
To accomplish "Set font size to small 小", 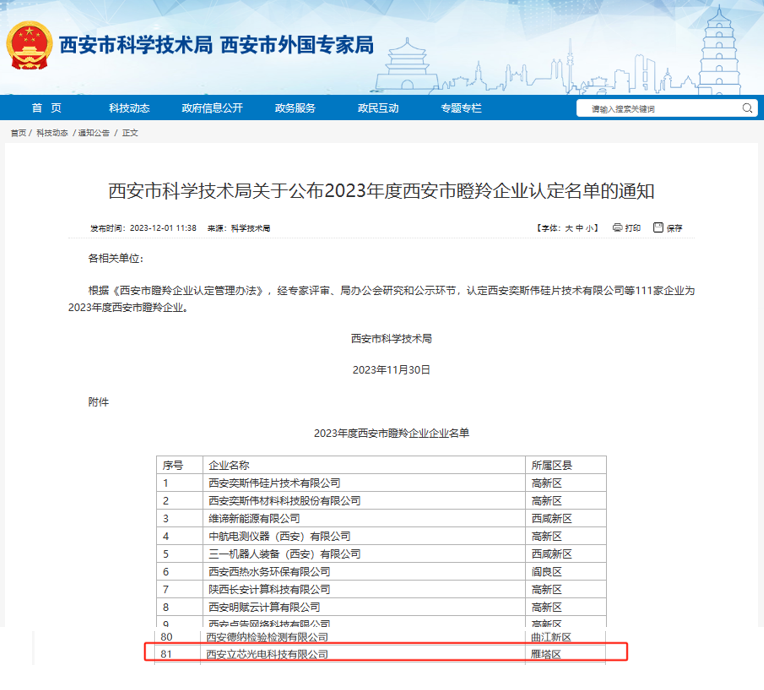I will coord(591,229).
